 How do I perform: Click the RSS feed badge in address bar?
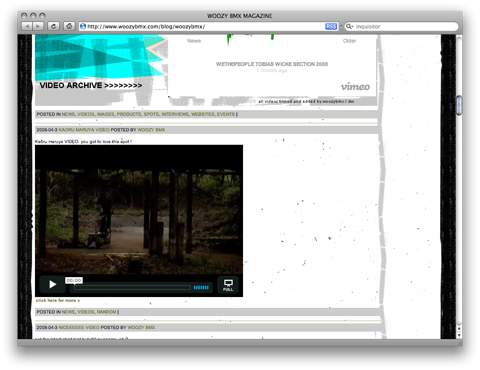point(331,26)
